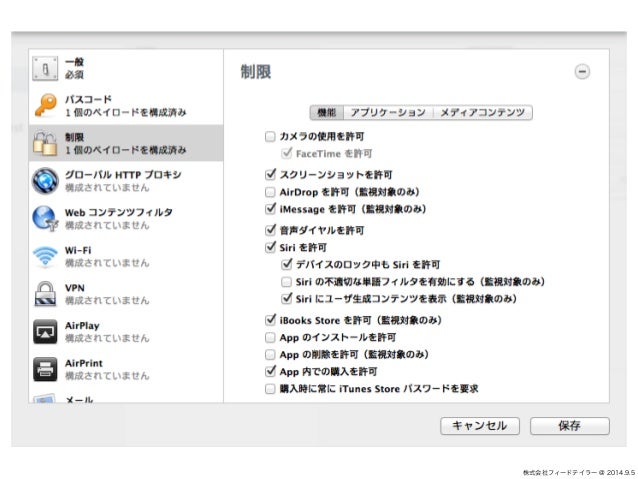Select the 一般 label in sidebar
Image resolution: width=638 pixels, height=479 pixels.
click(x=74, y=62)
